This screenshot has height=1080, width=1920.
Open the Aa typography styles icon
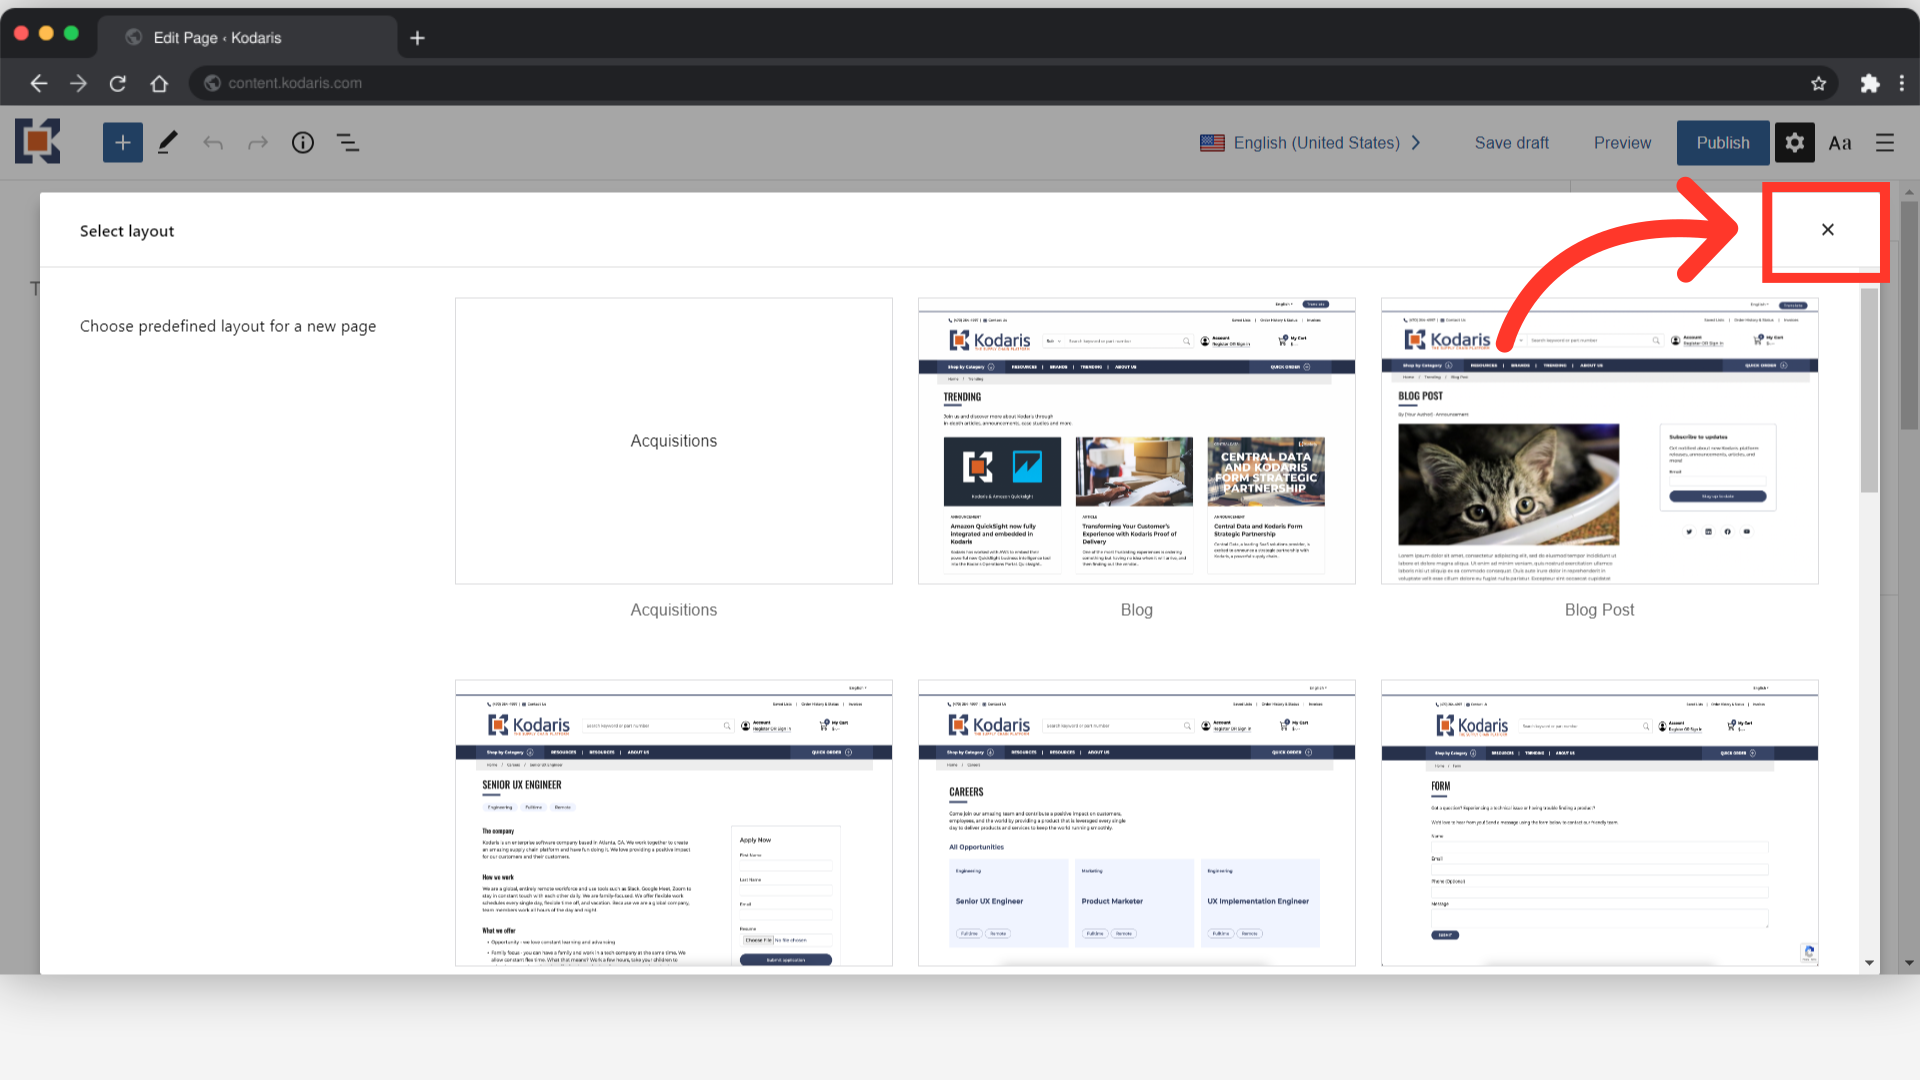1840,143
